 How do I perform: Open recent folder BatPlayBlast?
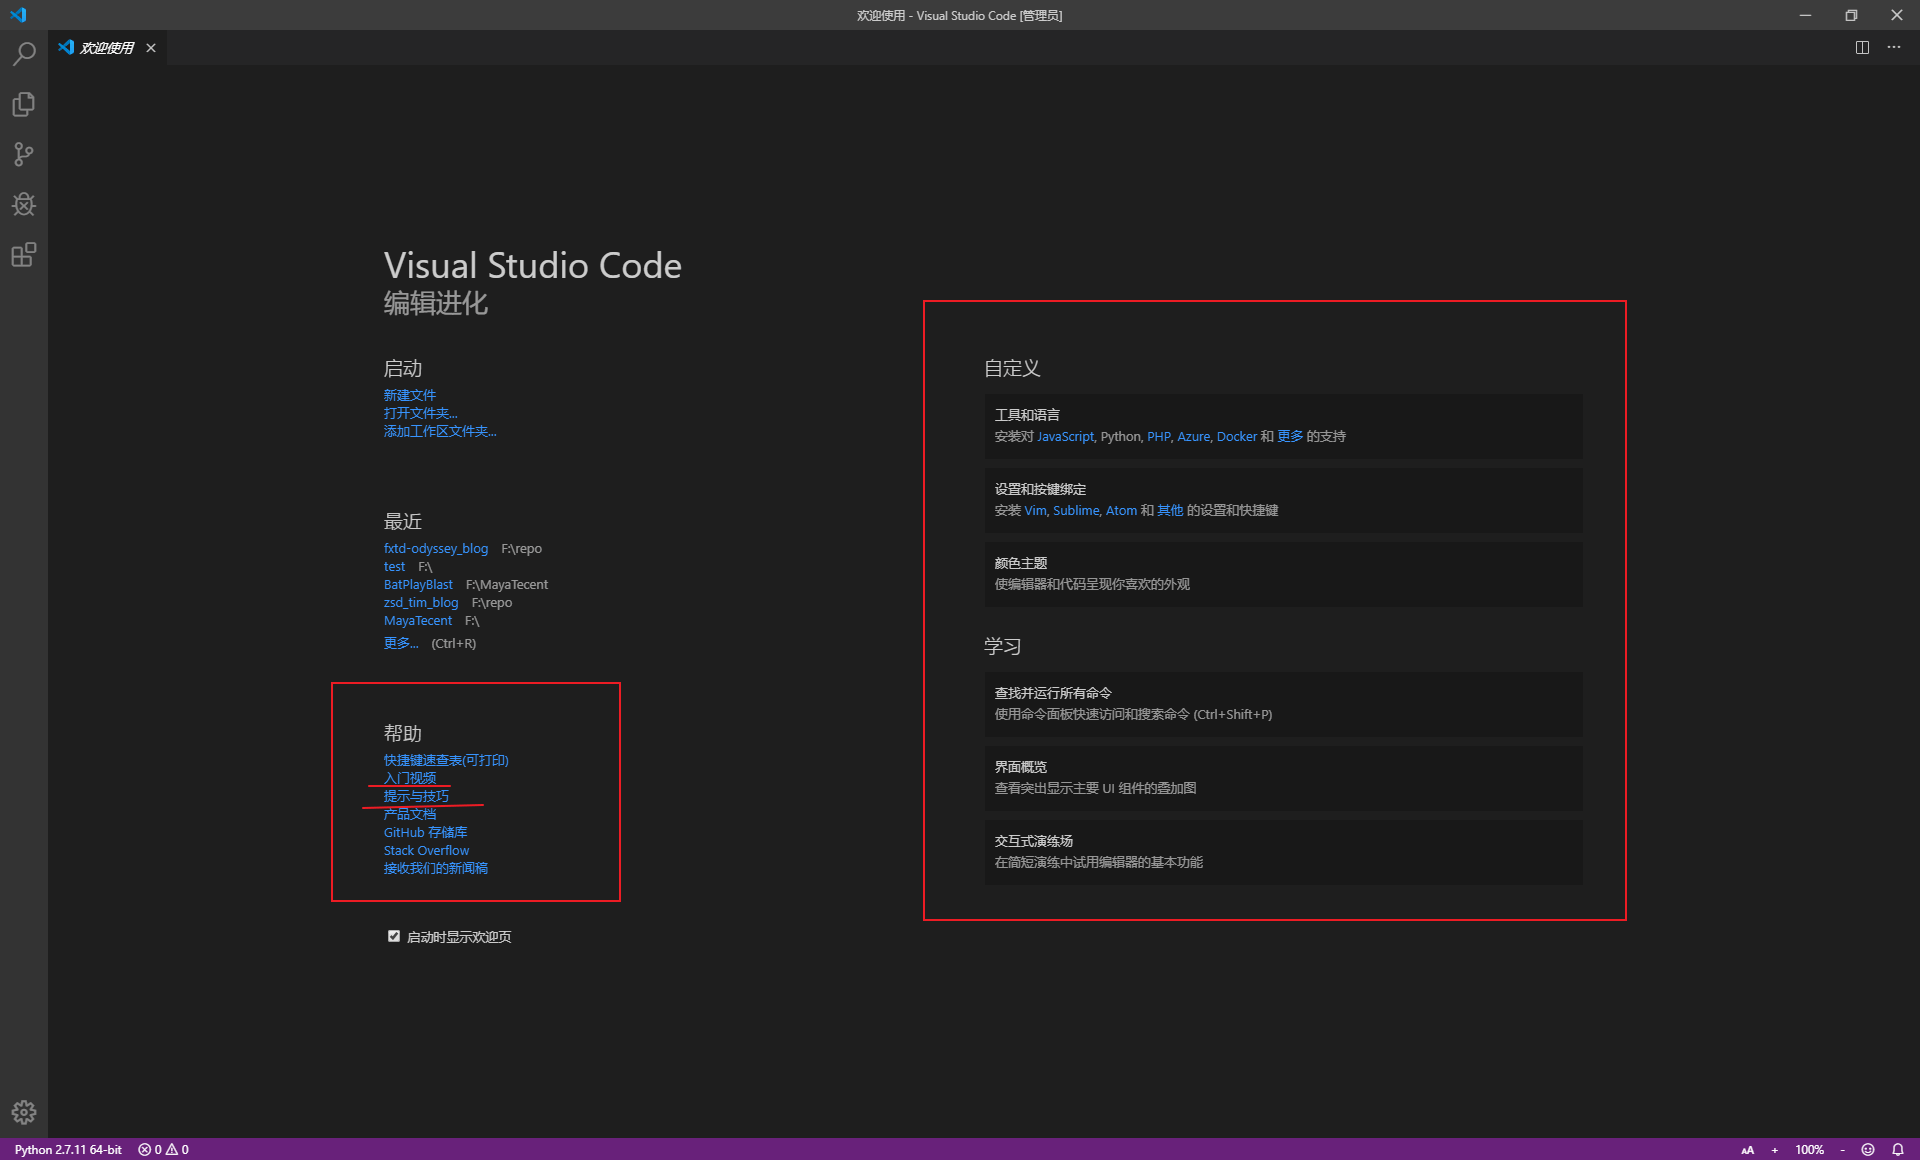pos(418,584)
